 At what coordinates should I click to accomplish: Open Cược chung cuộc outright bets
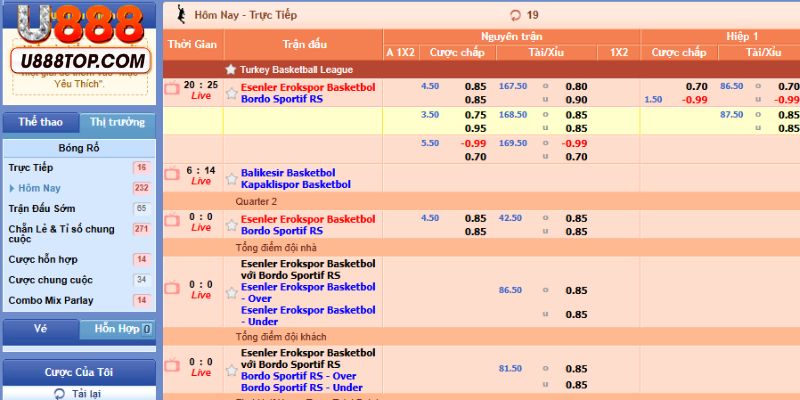[x=50, y=280]
